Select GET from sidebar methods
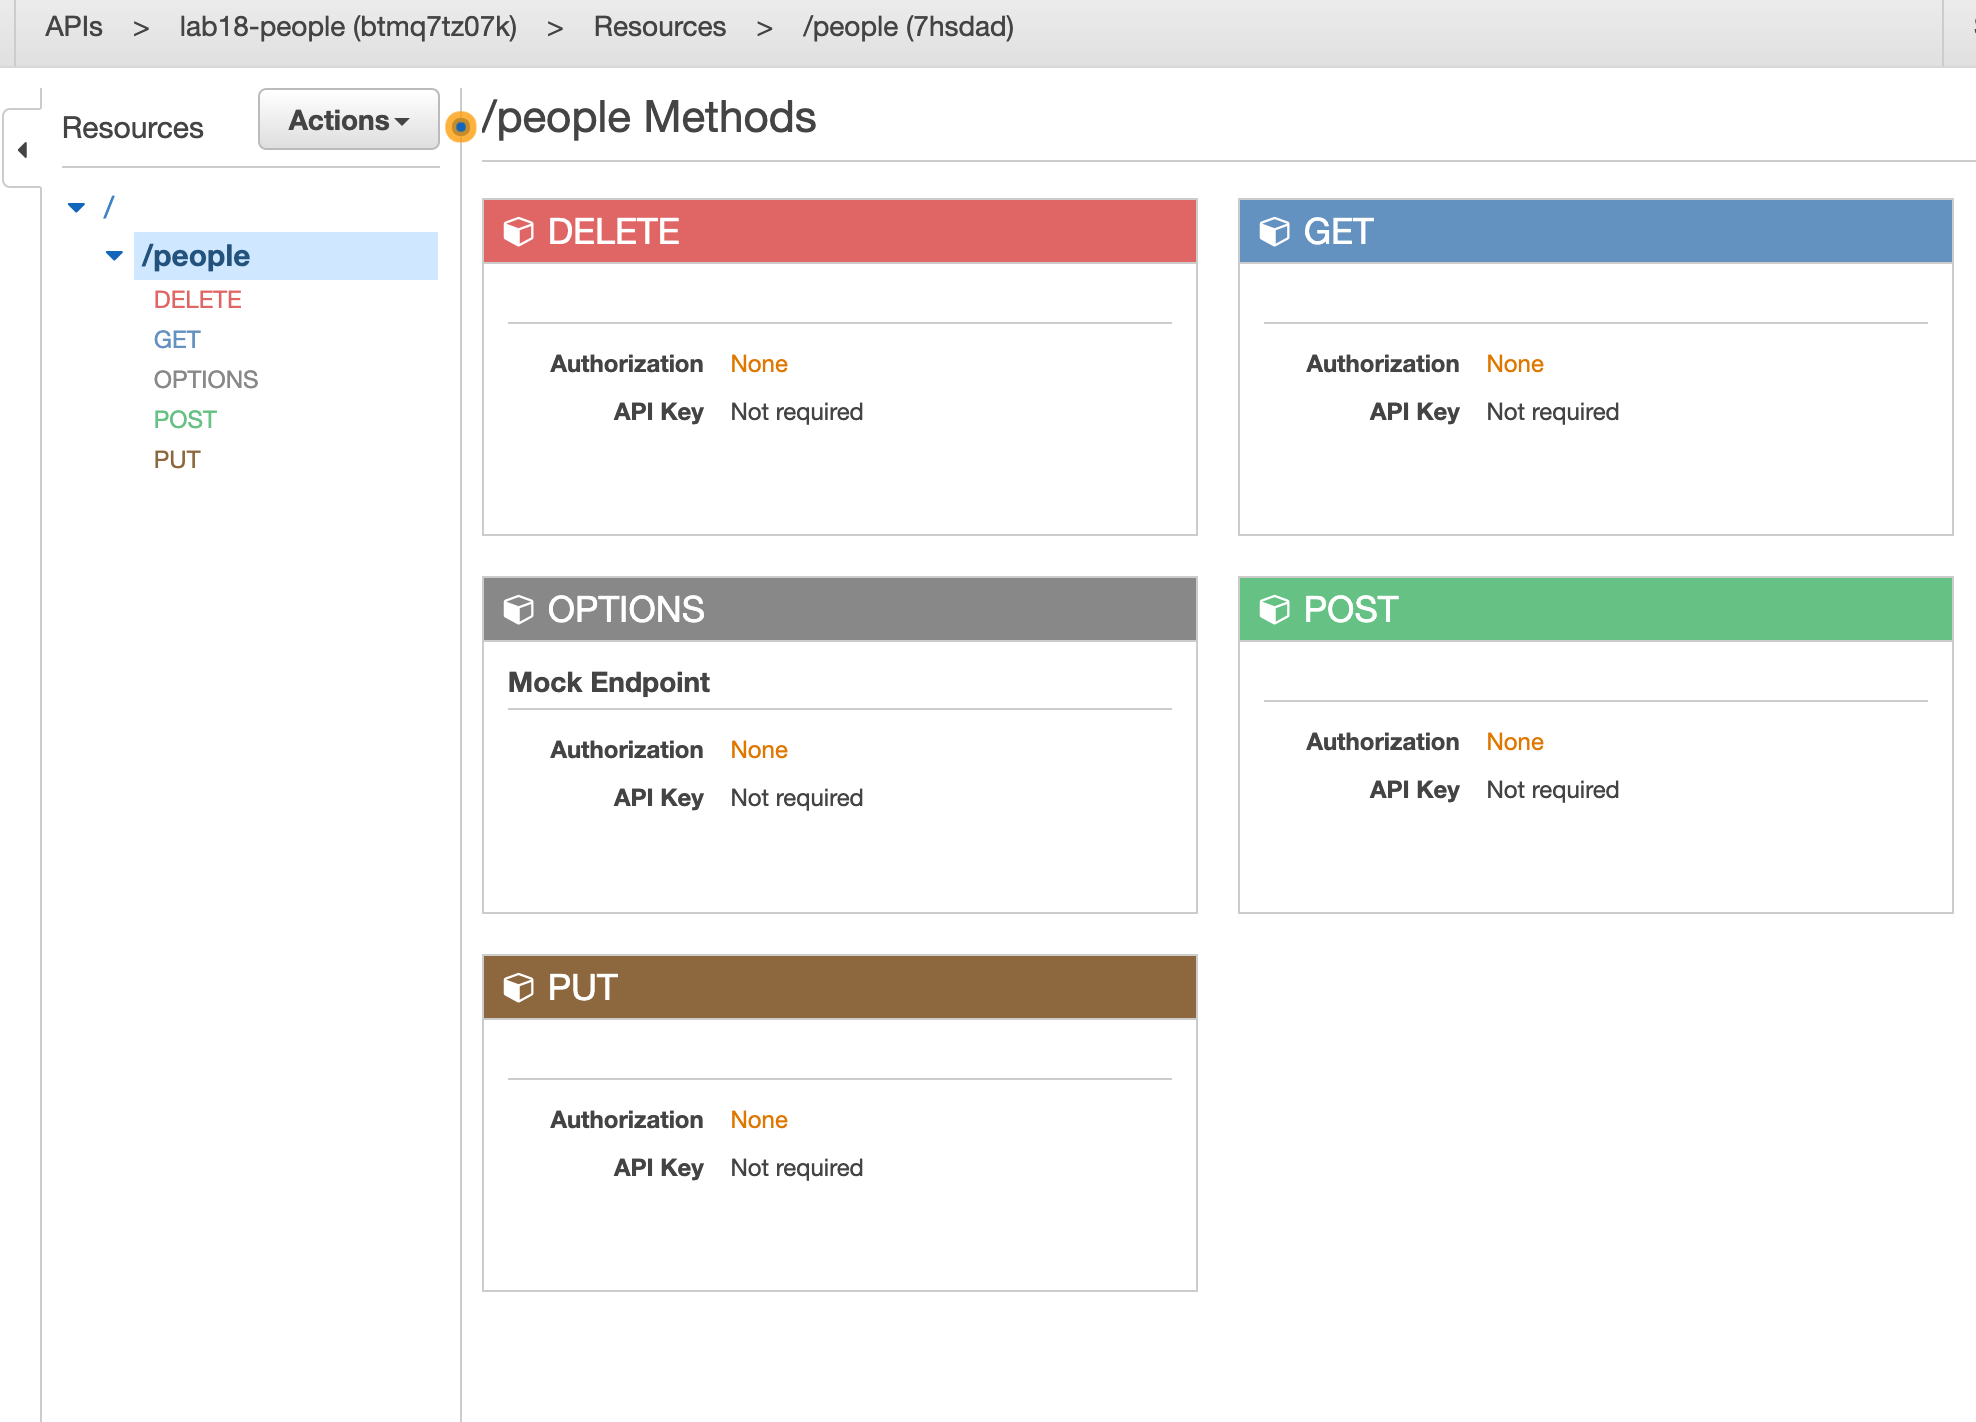The image size is (1976, 1422). [x=173, y=337]
